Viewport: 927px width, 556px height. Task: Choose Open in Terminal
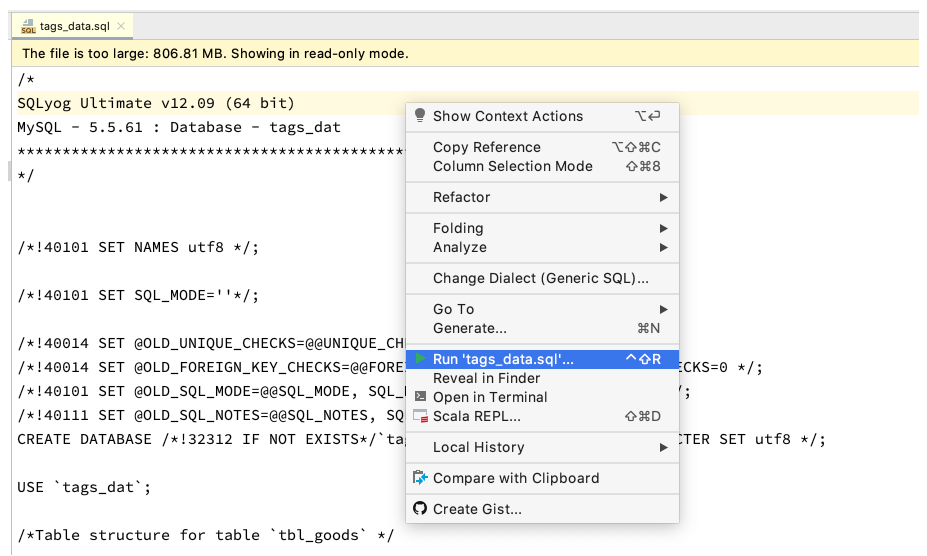(542, 397)
